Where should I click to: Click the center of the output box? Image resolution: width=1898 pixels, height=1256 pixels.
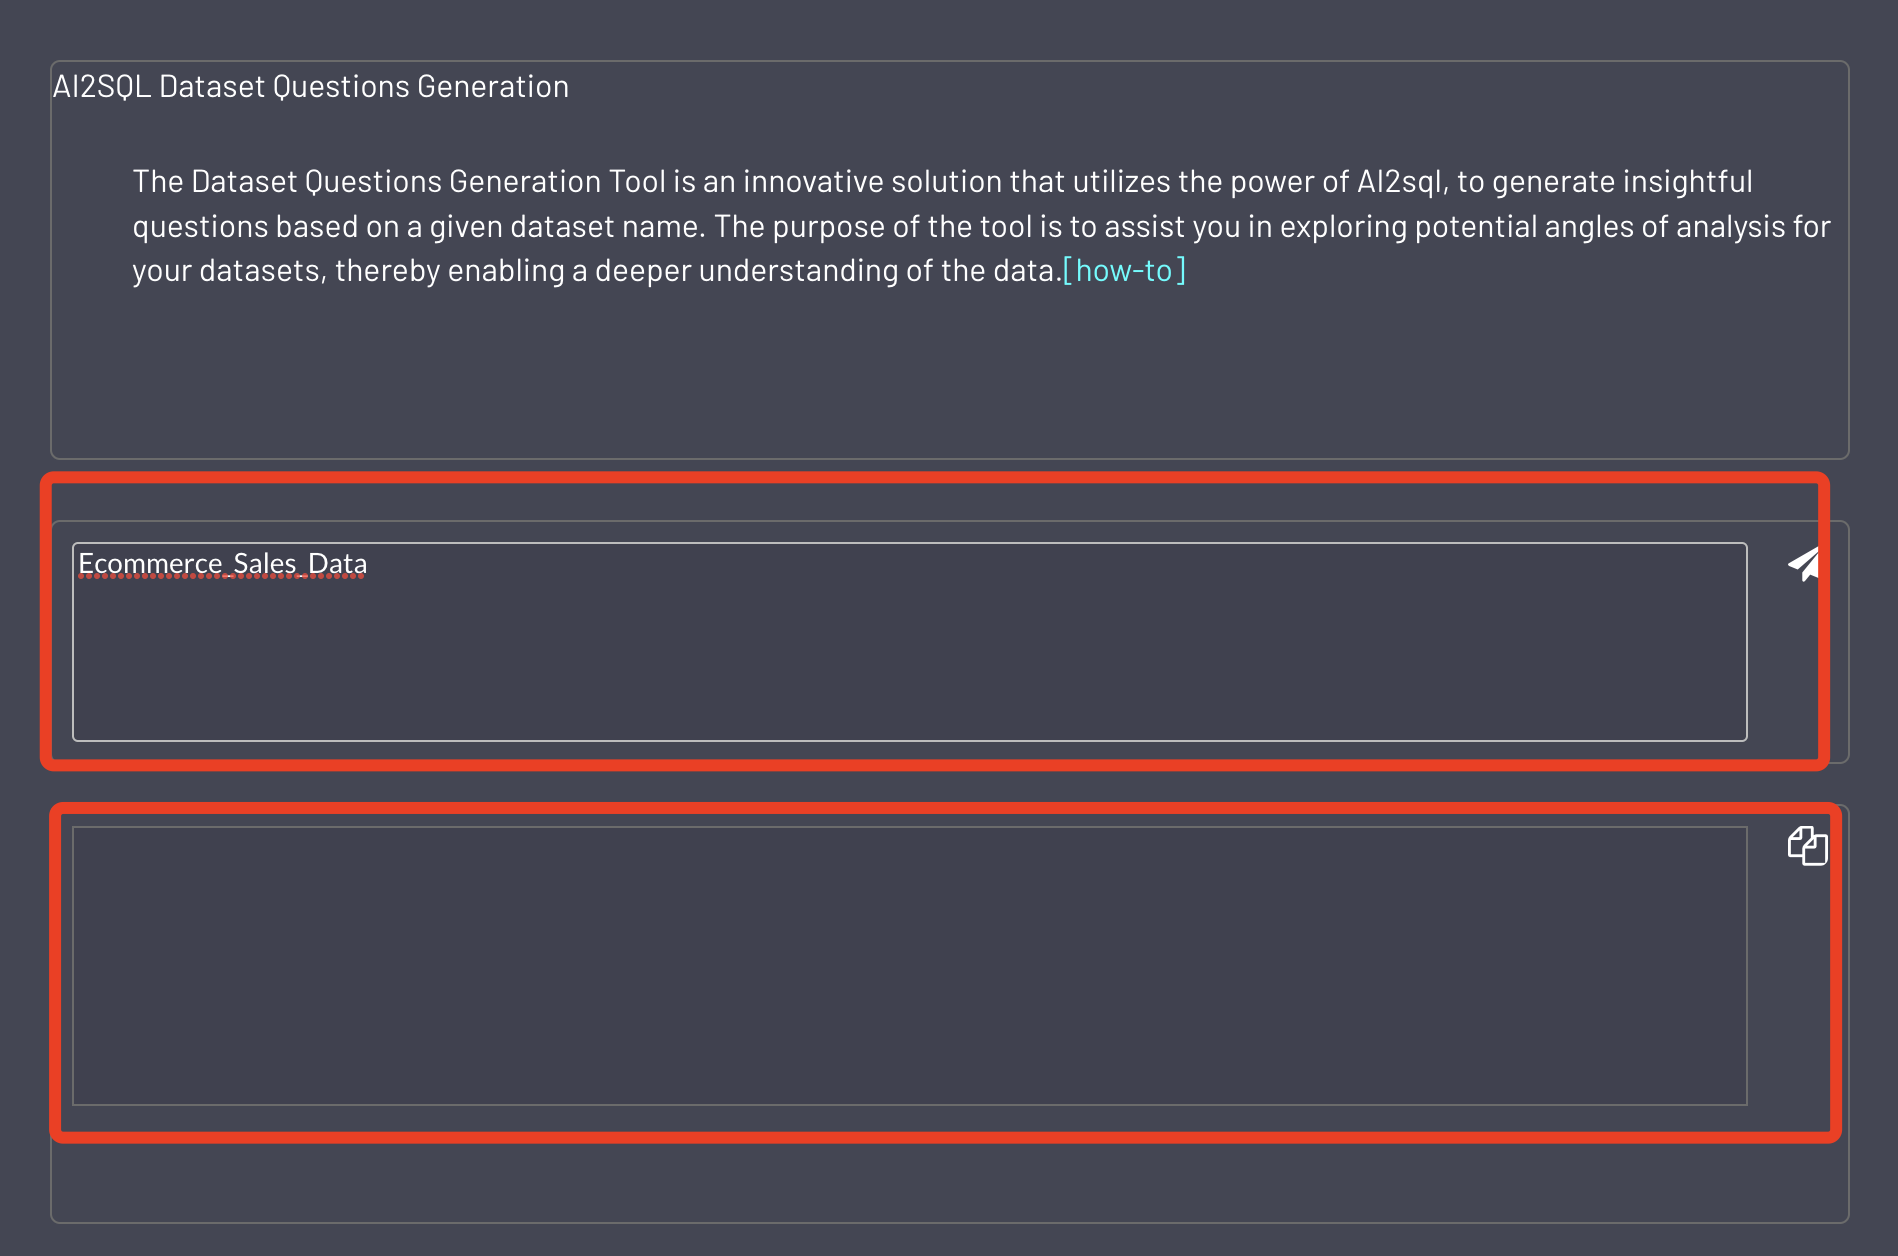point(909,965)
